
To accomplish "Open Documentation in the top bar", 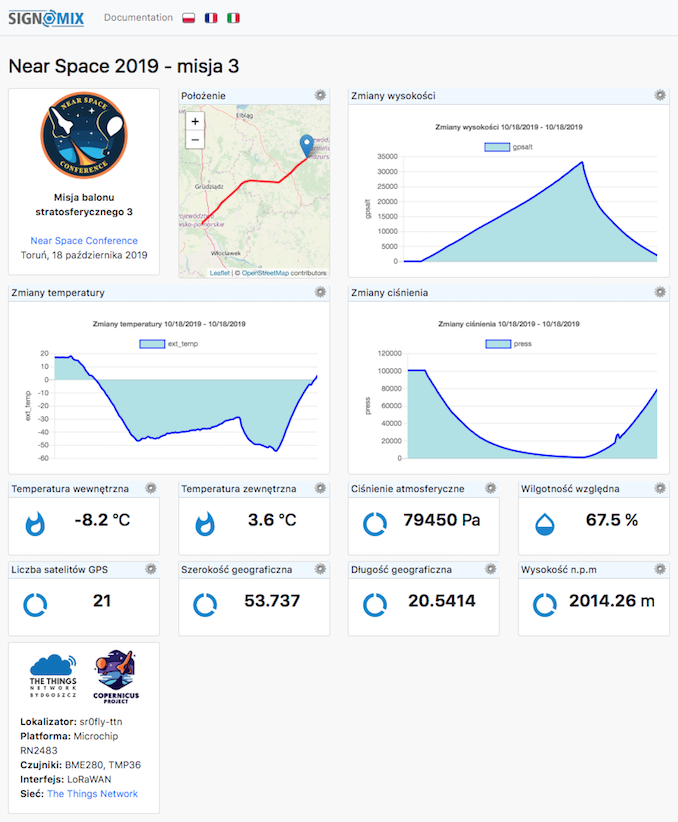I will coord(138,17).
